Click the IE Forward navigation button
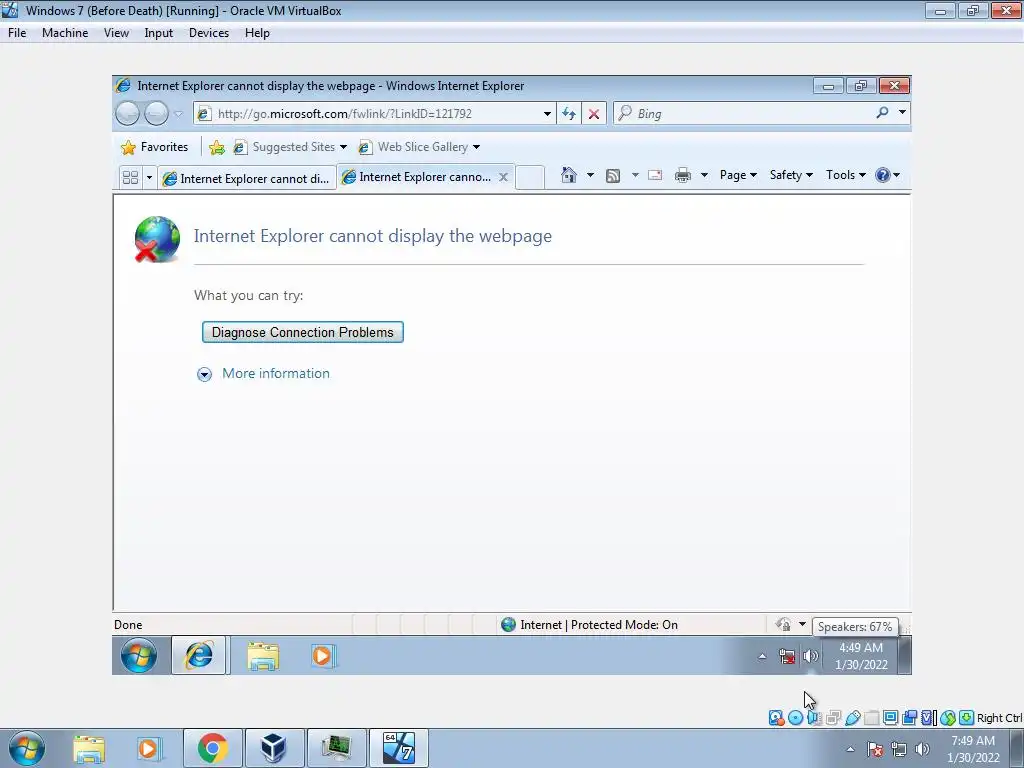This screenshot has height=768, width=1024. coord(156,114)
